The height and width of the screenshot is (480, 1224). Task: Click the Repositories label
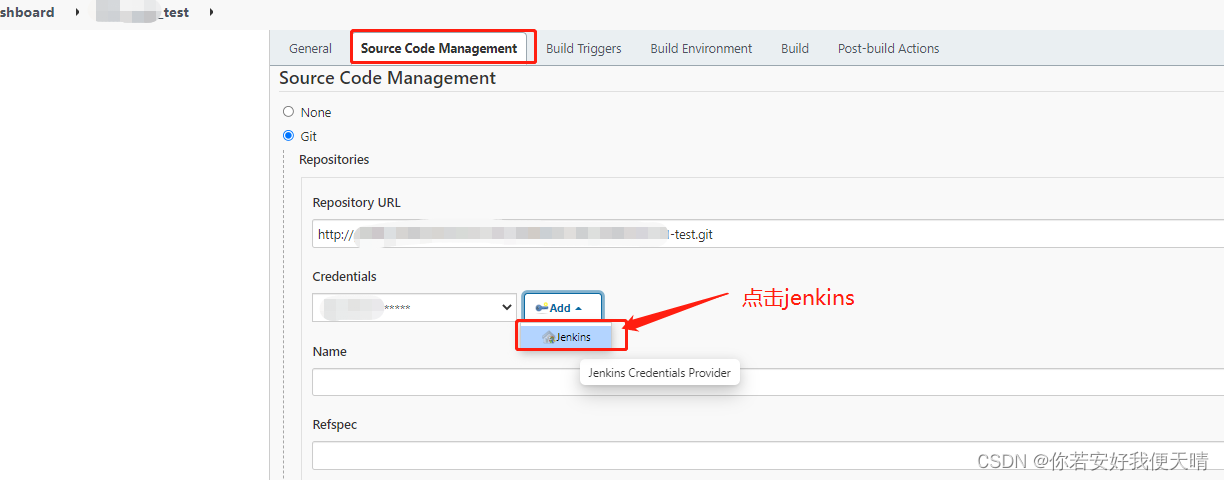point(334,159)
